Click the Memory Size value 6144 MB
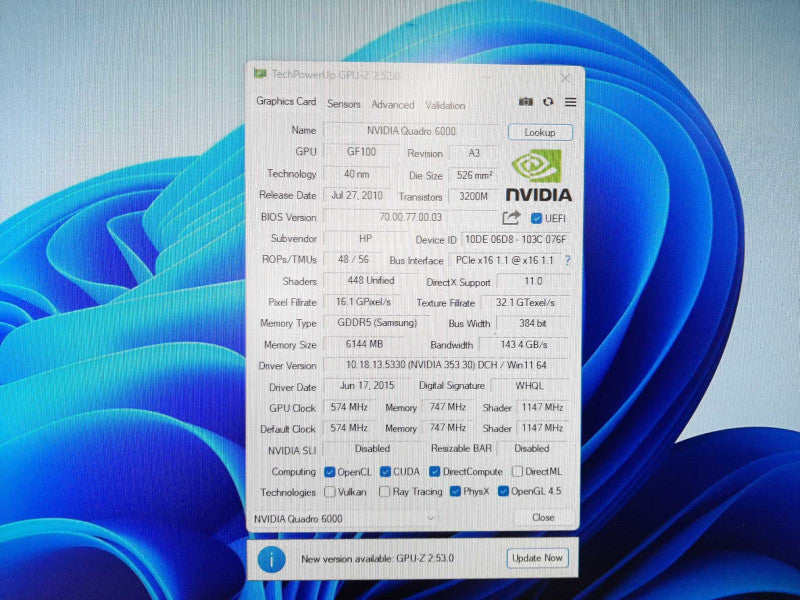800x600 pixels. coord(364,344)
